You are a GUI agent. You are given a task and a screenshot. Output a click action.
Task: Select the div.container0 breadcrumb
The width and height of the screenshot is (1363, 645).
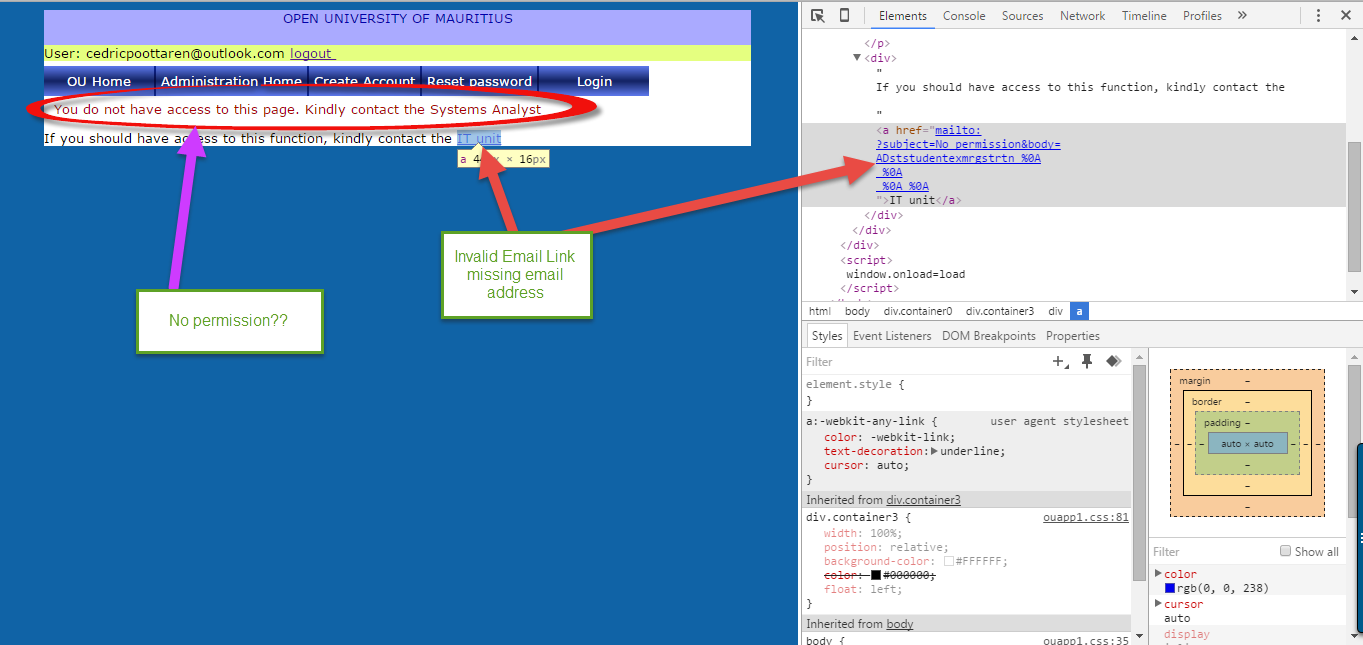coord(917,311)
